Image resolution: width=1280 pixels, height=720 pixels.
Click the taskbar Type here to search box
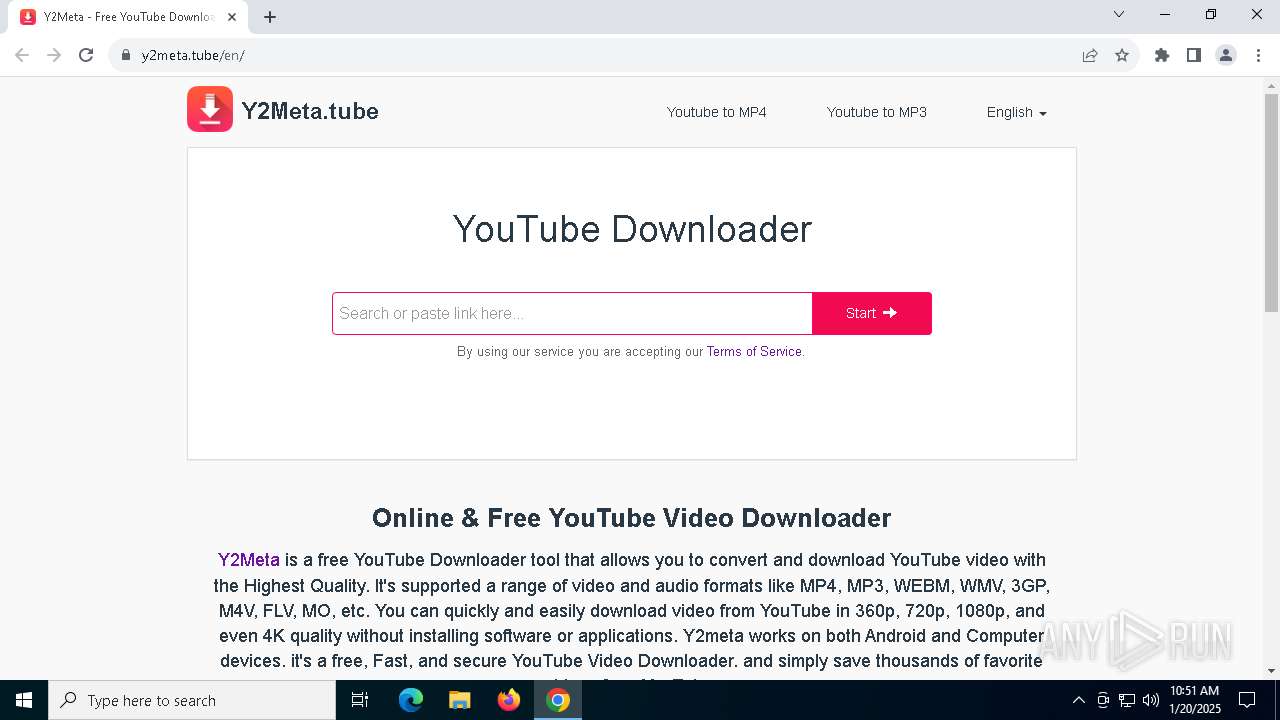pyautogui.click(x=192, y=700)
